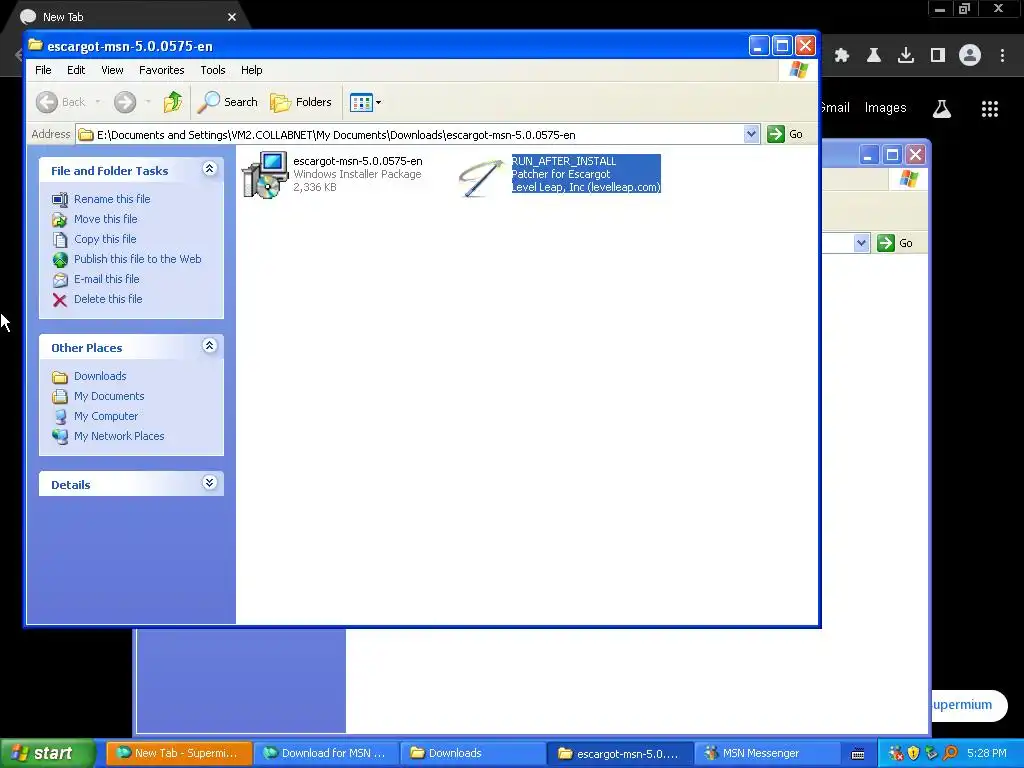Open Downloads in Other Places
The height and width of the screenshot is (768, 1024).
(x=100, y=376)
